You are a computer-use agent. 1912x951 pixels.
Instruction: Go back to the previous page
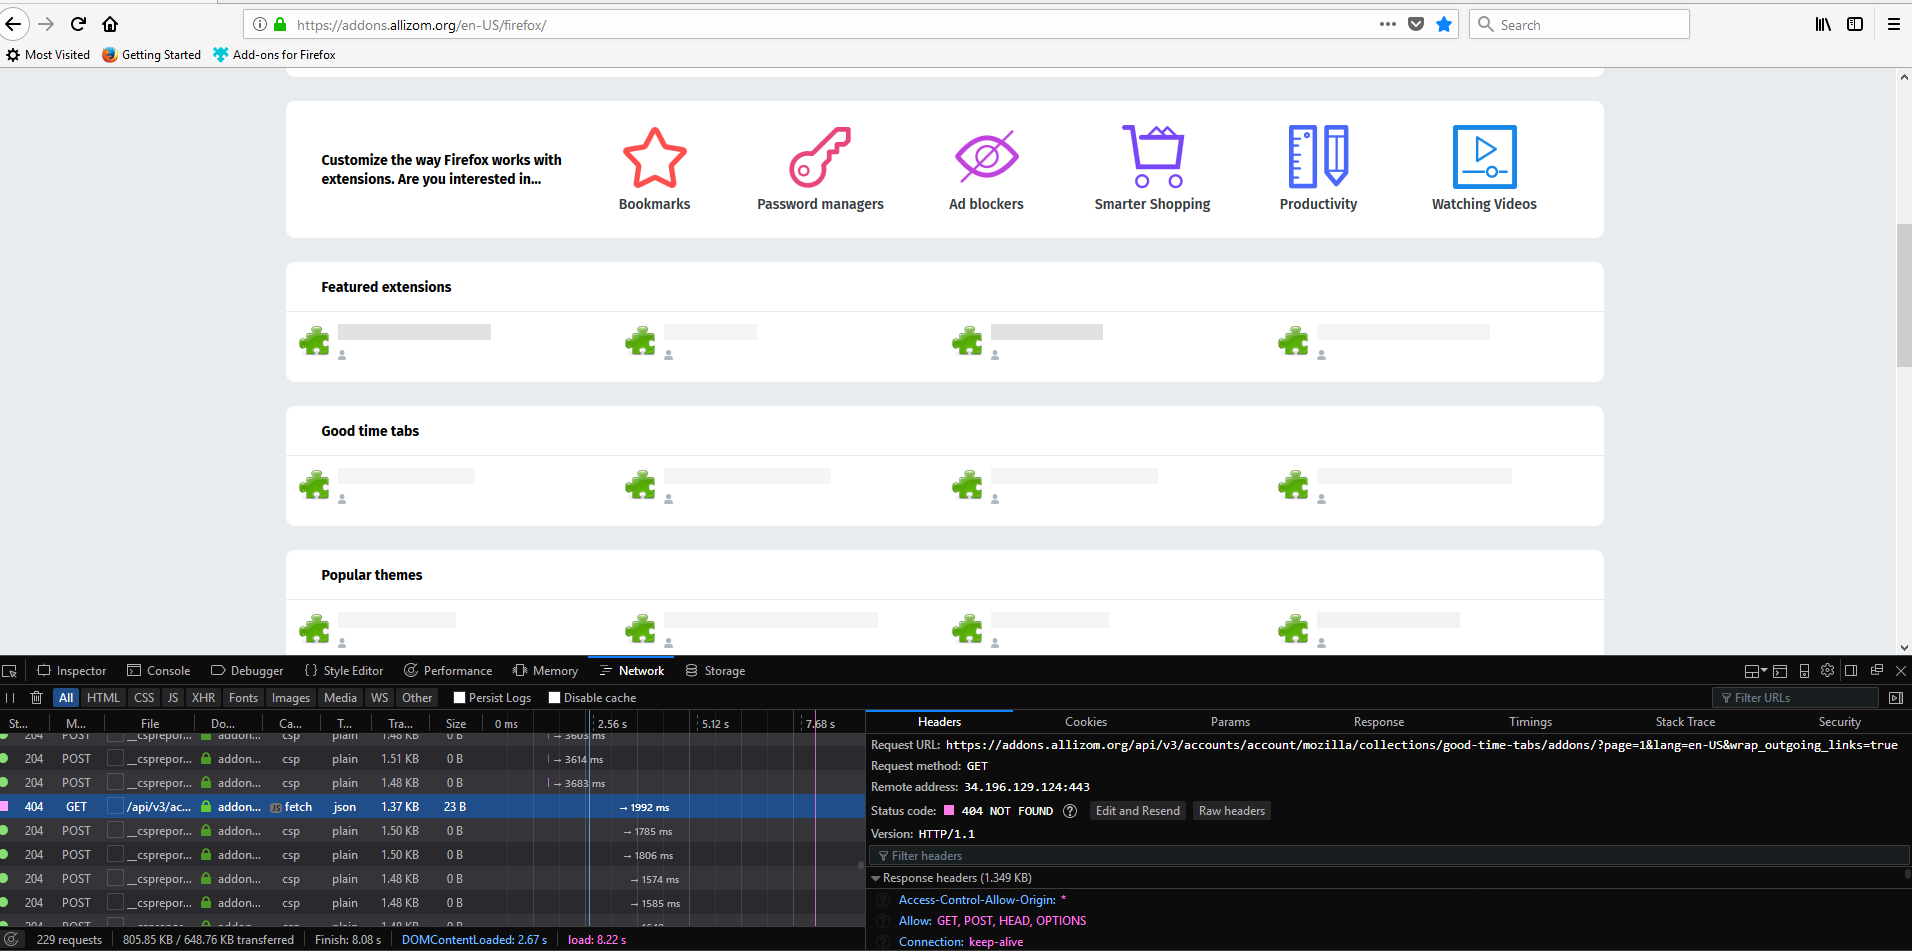point(14,24)
